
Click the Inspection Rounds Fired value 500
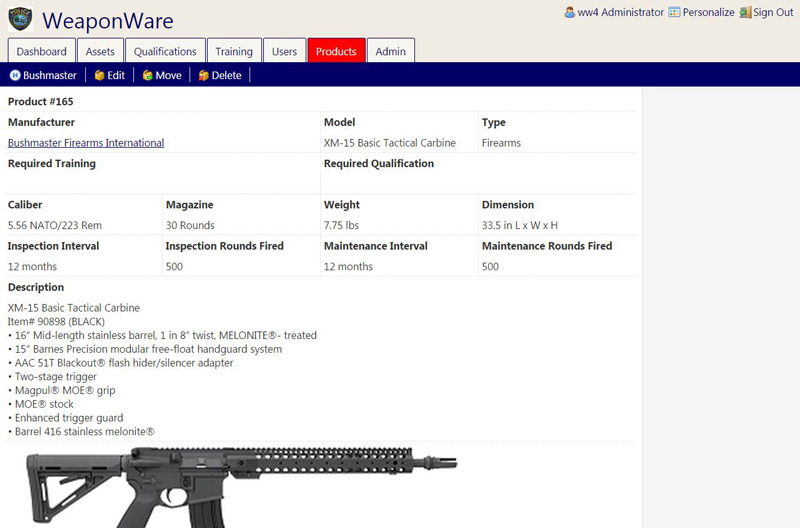pos(174,267)
